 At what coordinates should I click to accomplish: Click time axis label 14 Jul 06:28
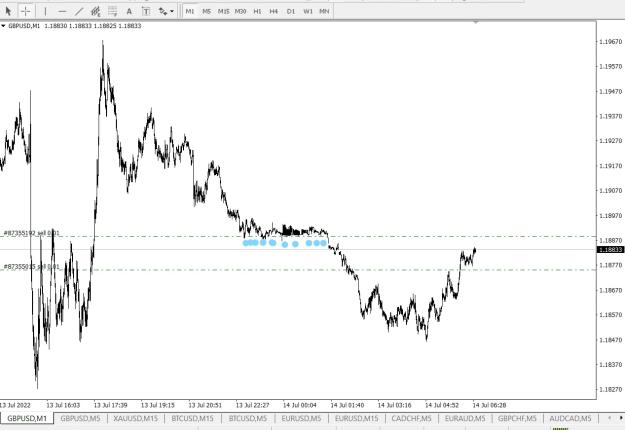tap(489, 405)
